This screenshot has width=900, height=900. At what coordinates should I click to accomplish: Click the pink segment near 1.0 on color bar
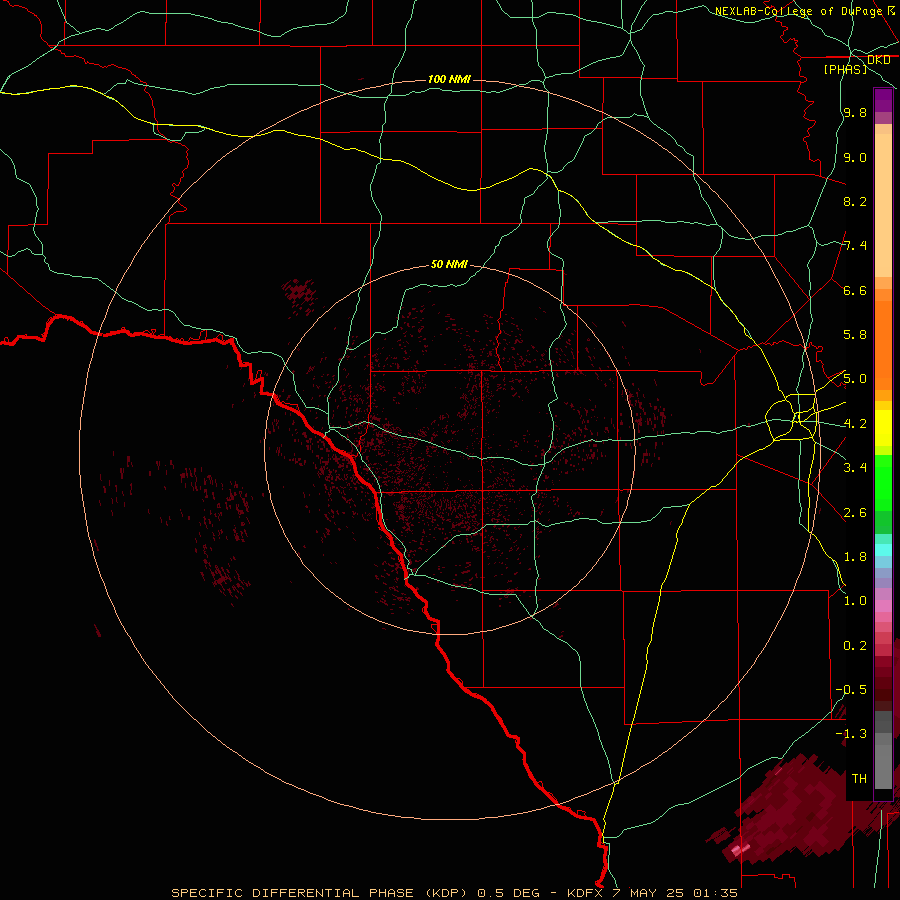coord(883,606)
